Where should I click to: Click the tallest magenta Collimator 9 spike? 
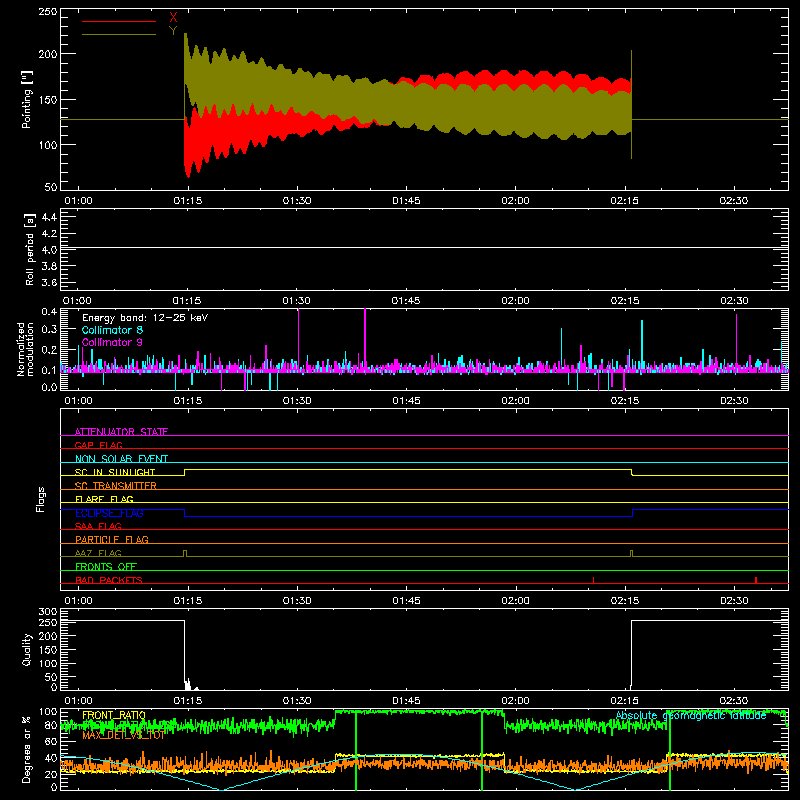click(x=365, y=339)
